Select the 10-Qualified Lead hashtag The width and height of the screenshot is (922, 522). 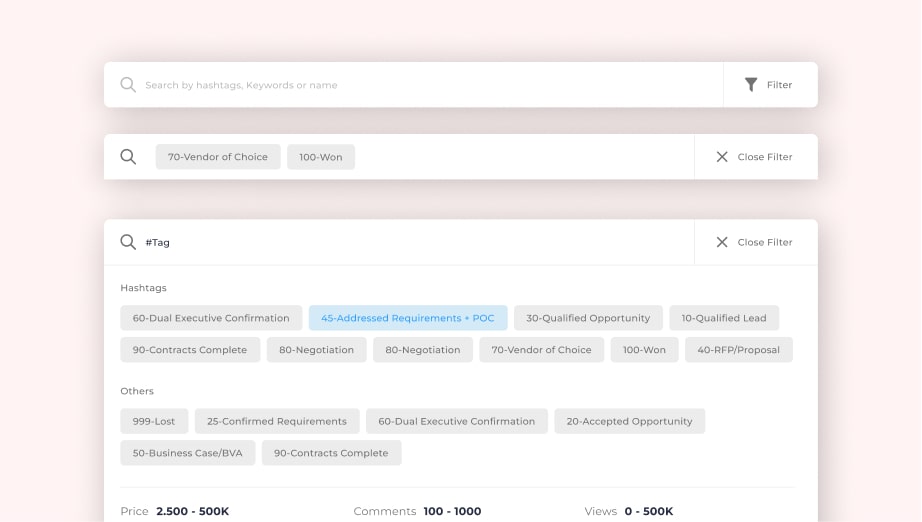724,318
